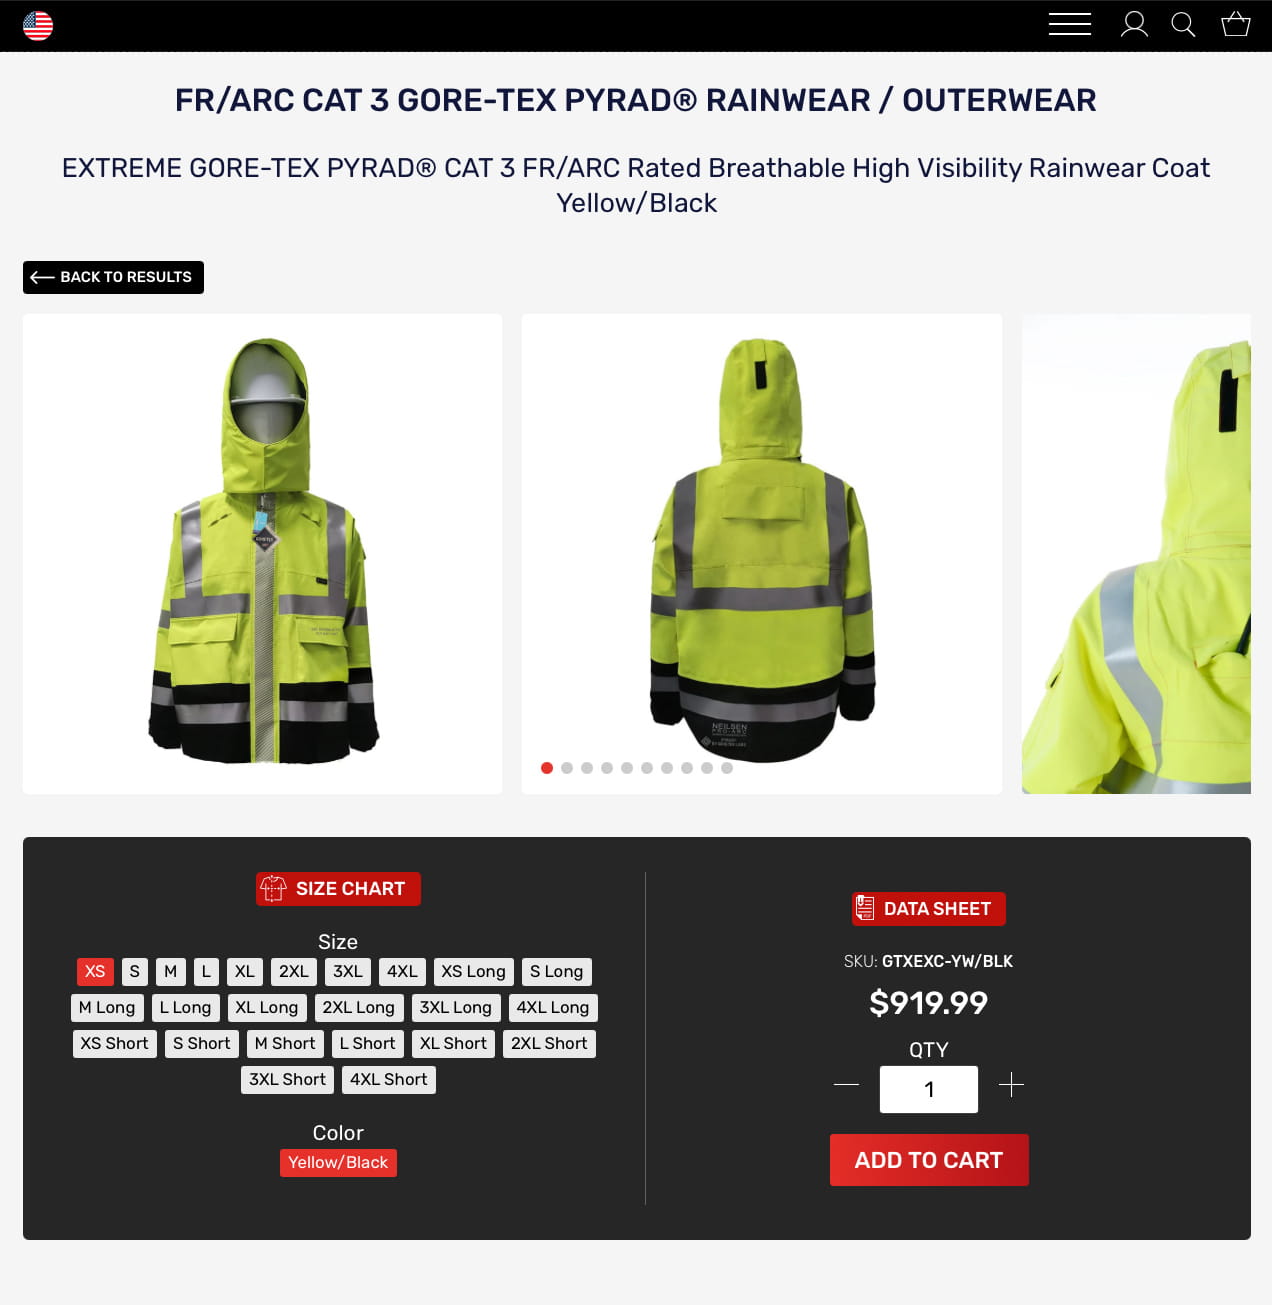Decrease quantity with the minus icon
Viewport: 1272px width, 1305px height.
pyautogui.click(x=846, y=1085)
